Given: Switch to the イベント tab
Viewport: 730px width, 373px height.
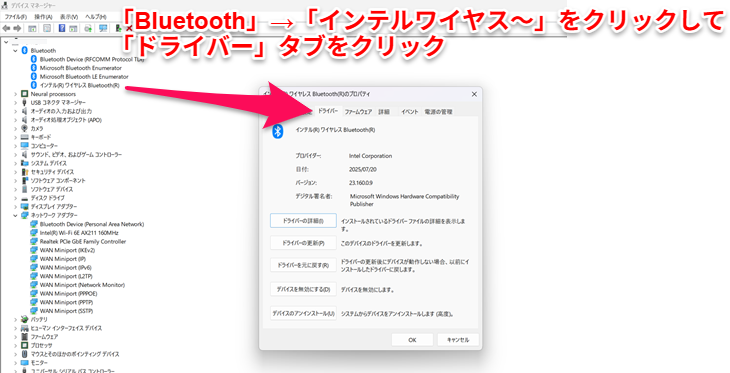Looking at the screenshot, I should click(x=410, y=112).
